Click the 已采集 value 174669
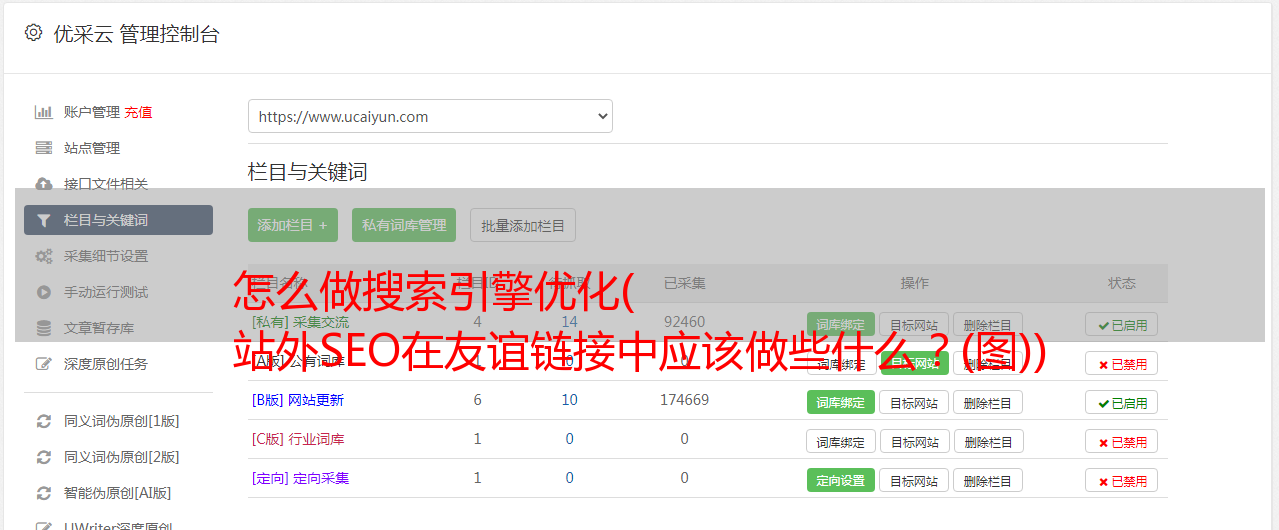The height and width of the screenshot is (530, 1279). coord(684,400)
